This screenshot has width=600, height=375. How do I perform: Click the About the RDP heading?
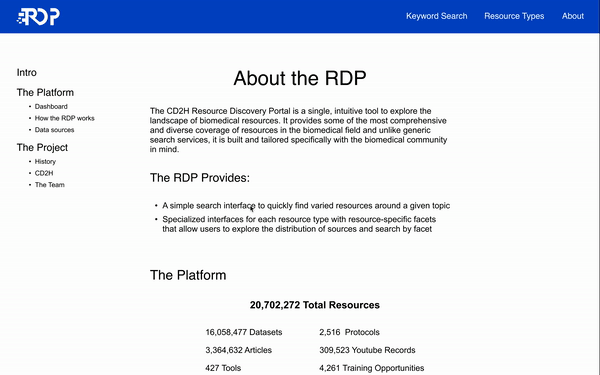pyautogui.click(x=300, y=78)
